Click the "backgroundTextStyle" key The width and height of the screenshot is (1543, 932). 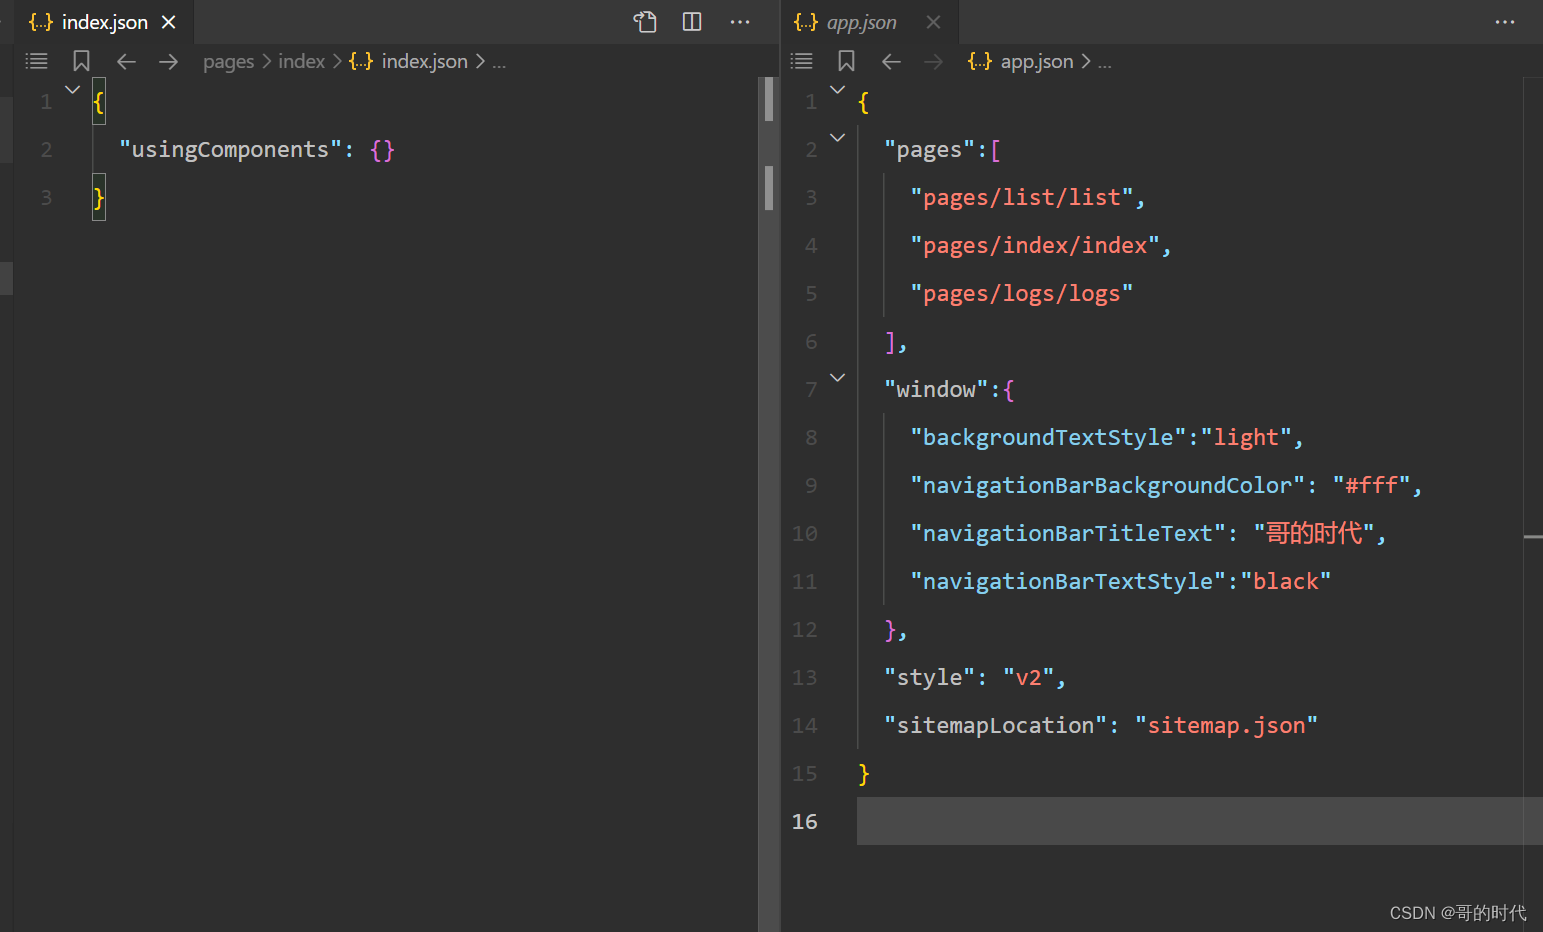tap(1048, 438)
